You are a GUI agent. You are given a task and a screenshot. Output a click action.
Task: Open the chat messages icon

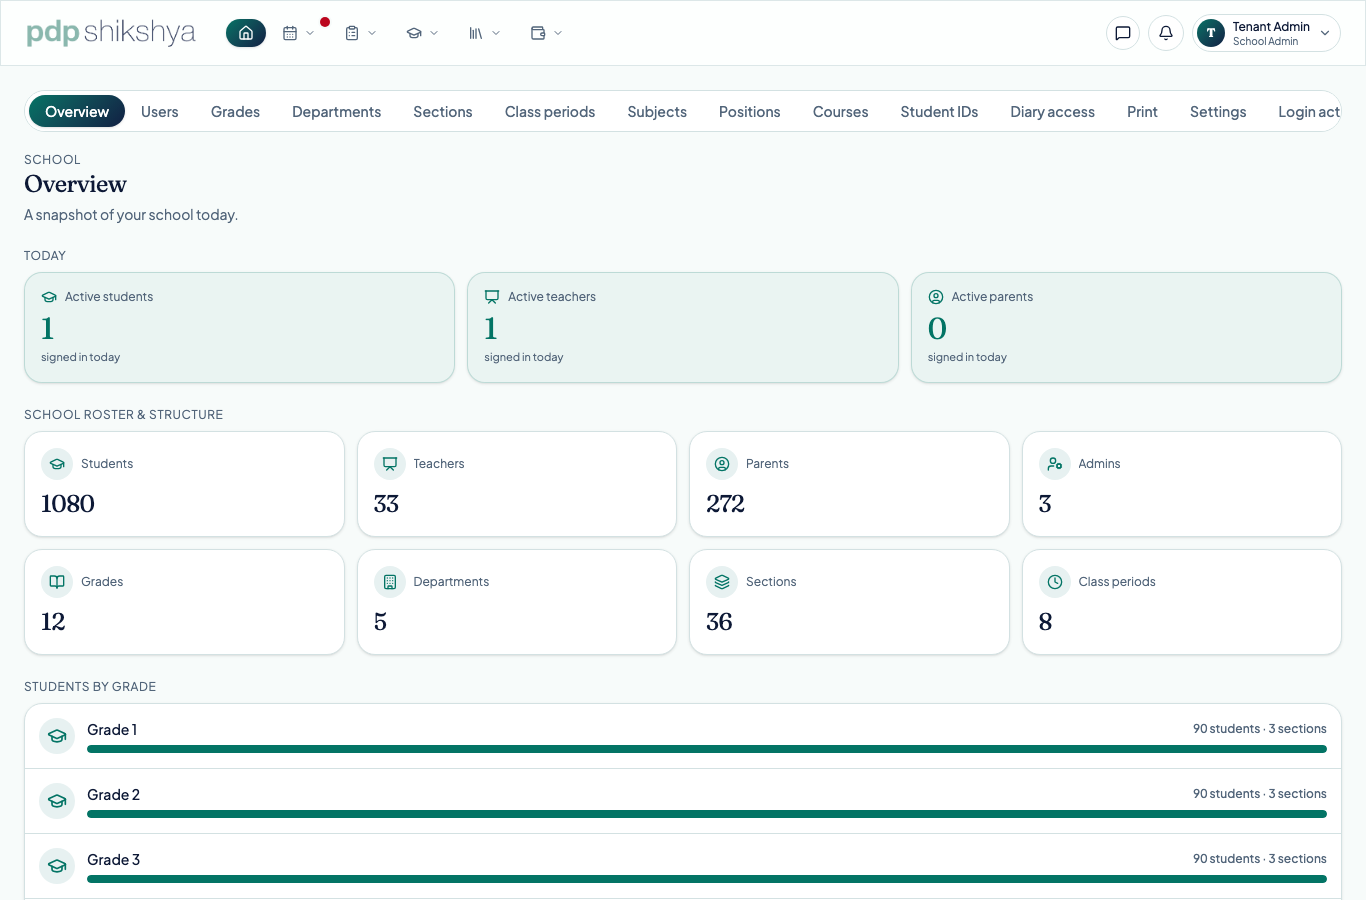point(1123,33)
